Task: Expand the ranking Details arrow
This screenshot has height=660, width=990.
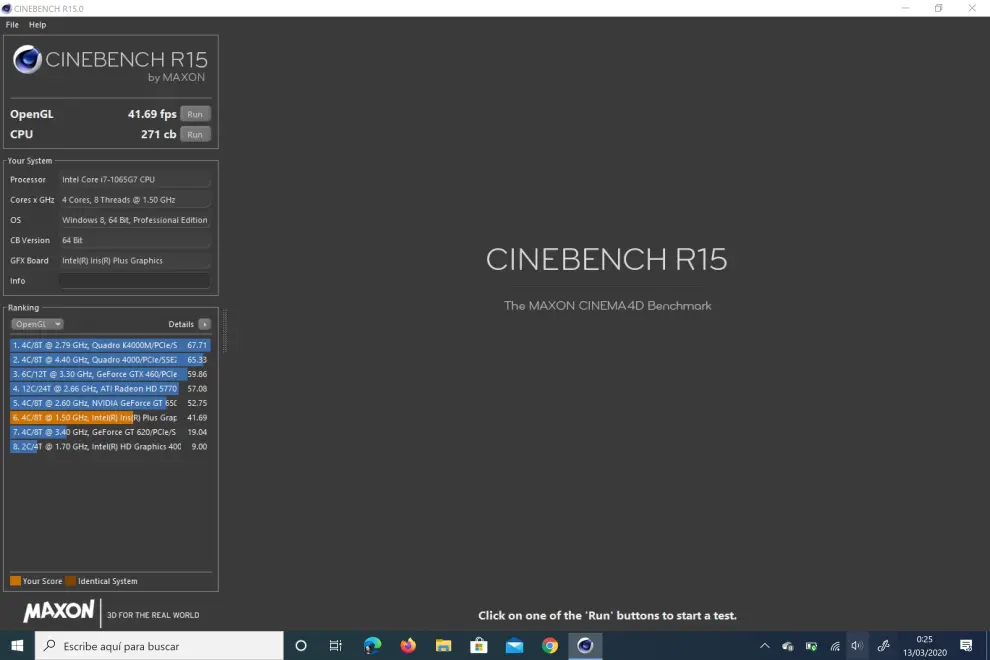Action: pos(204,324)
